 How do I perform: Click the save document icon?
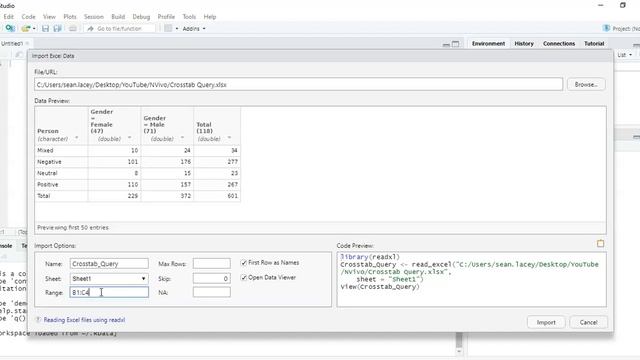click(x=45, y=29)
